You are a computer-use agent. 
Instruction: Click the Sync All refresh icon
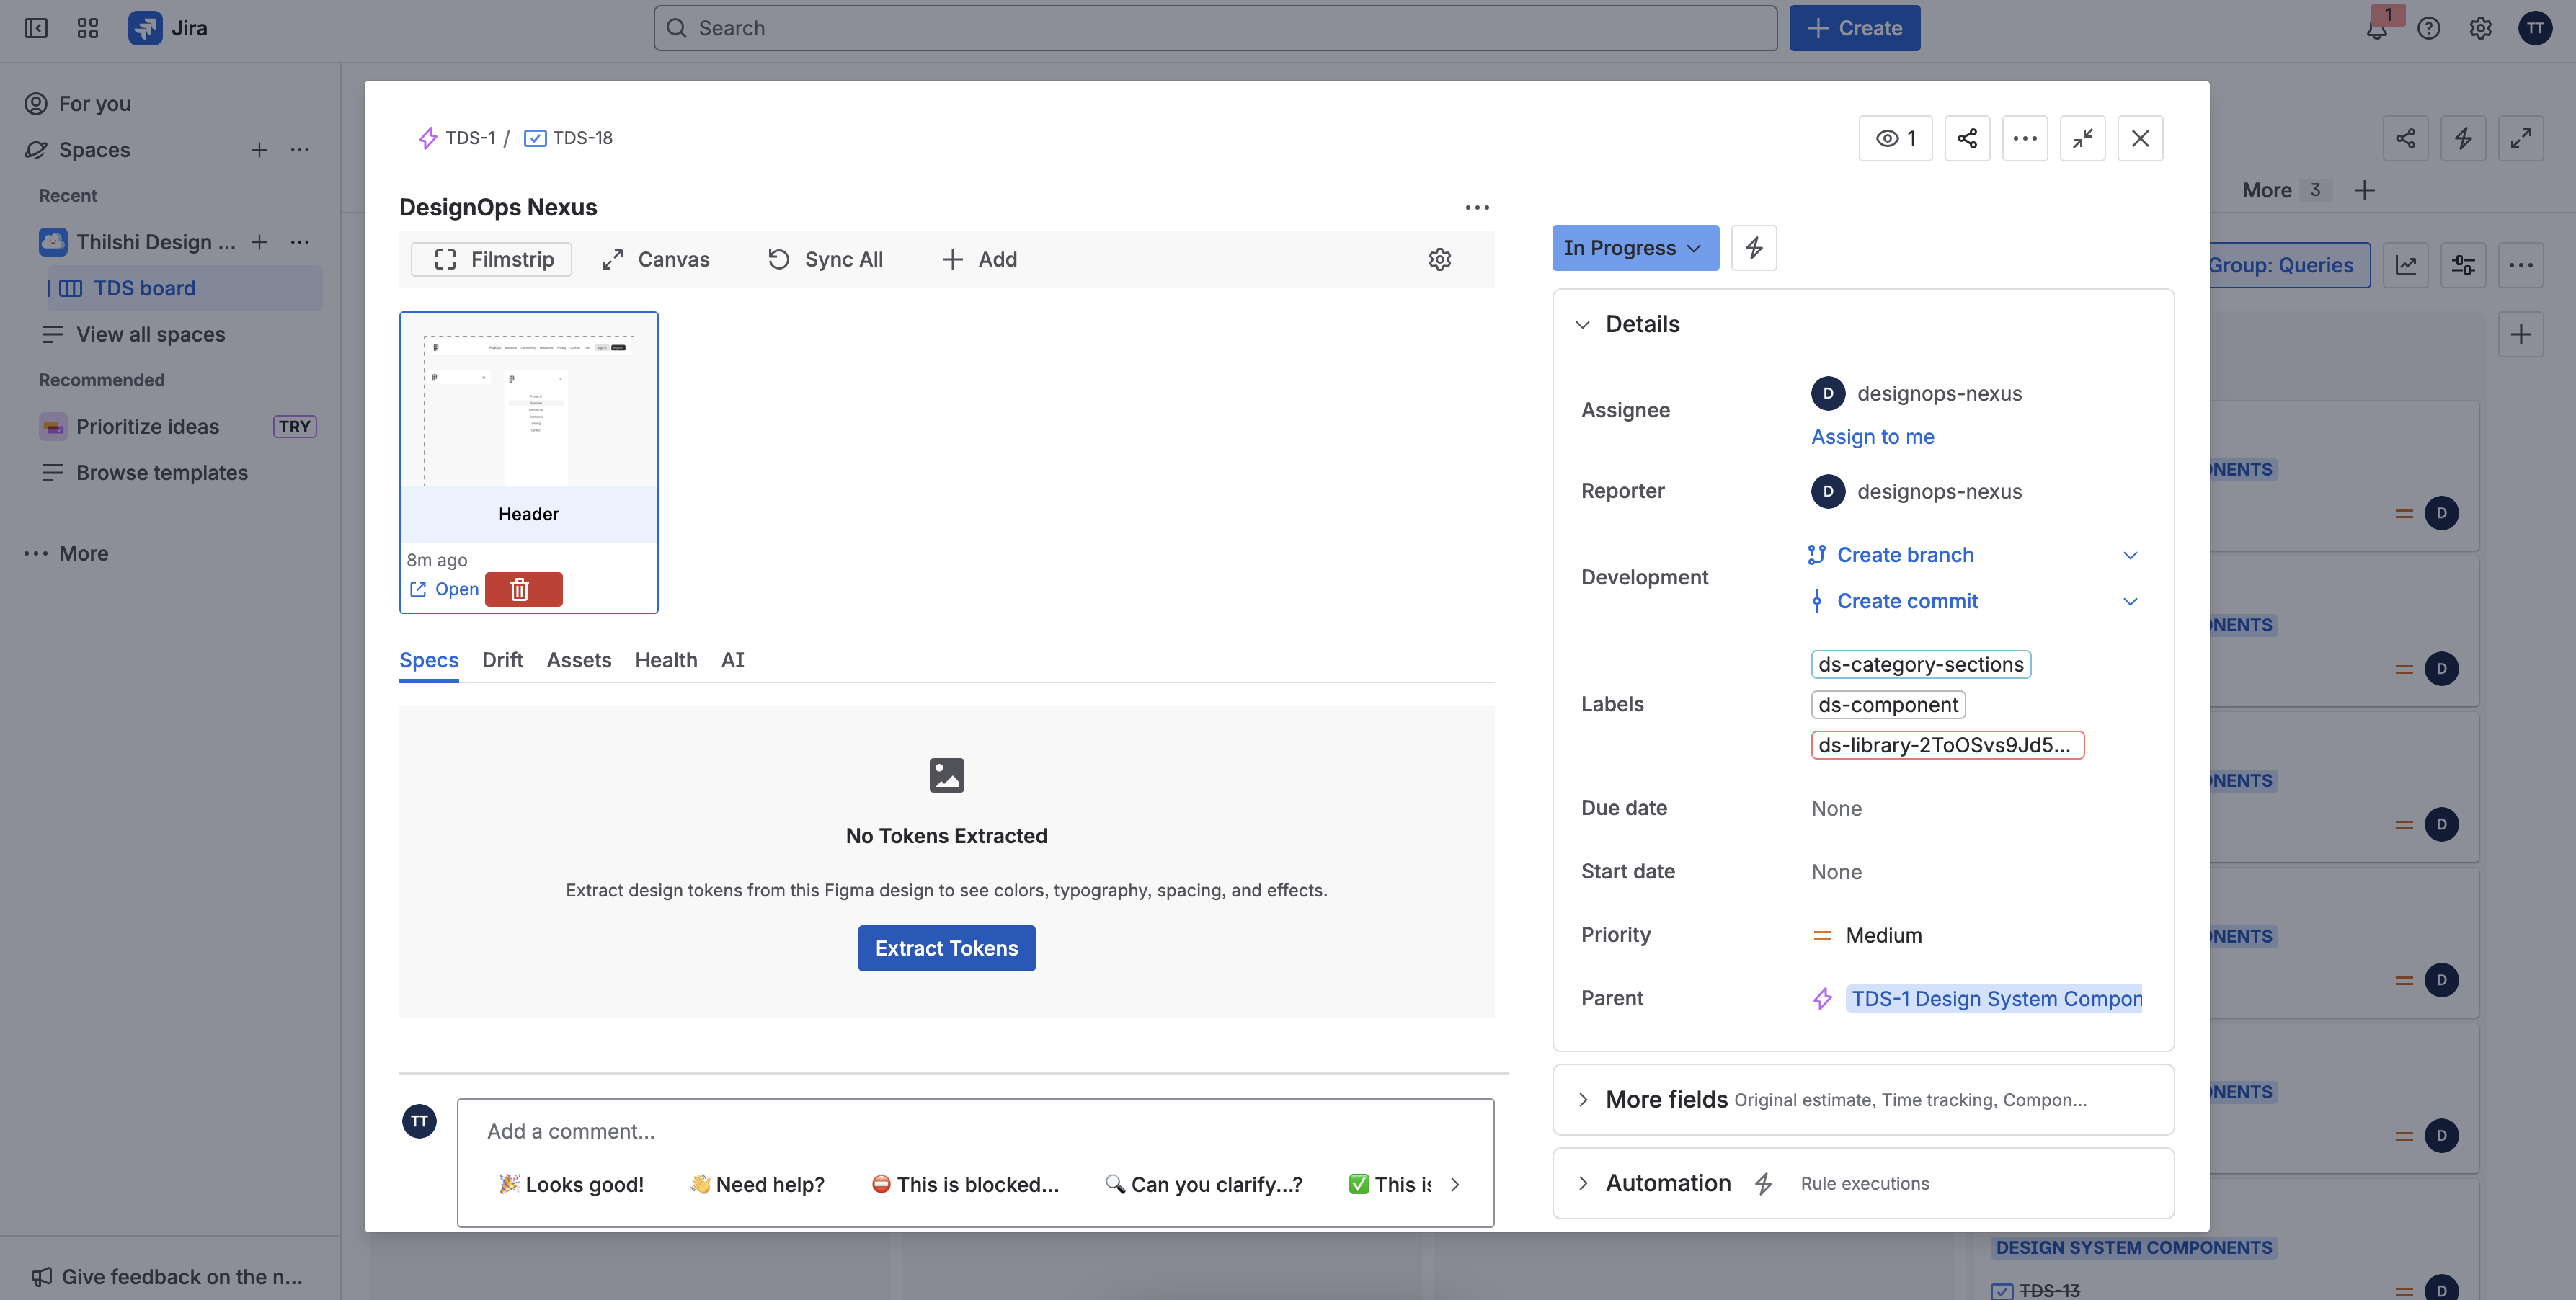[x=779, y=259]
